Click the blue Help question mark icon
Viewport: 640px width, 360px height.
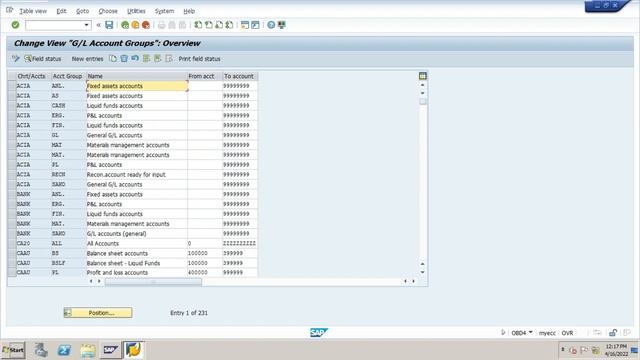[x=271, y=25]
